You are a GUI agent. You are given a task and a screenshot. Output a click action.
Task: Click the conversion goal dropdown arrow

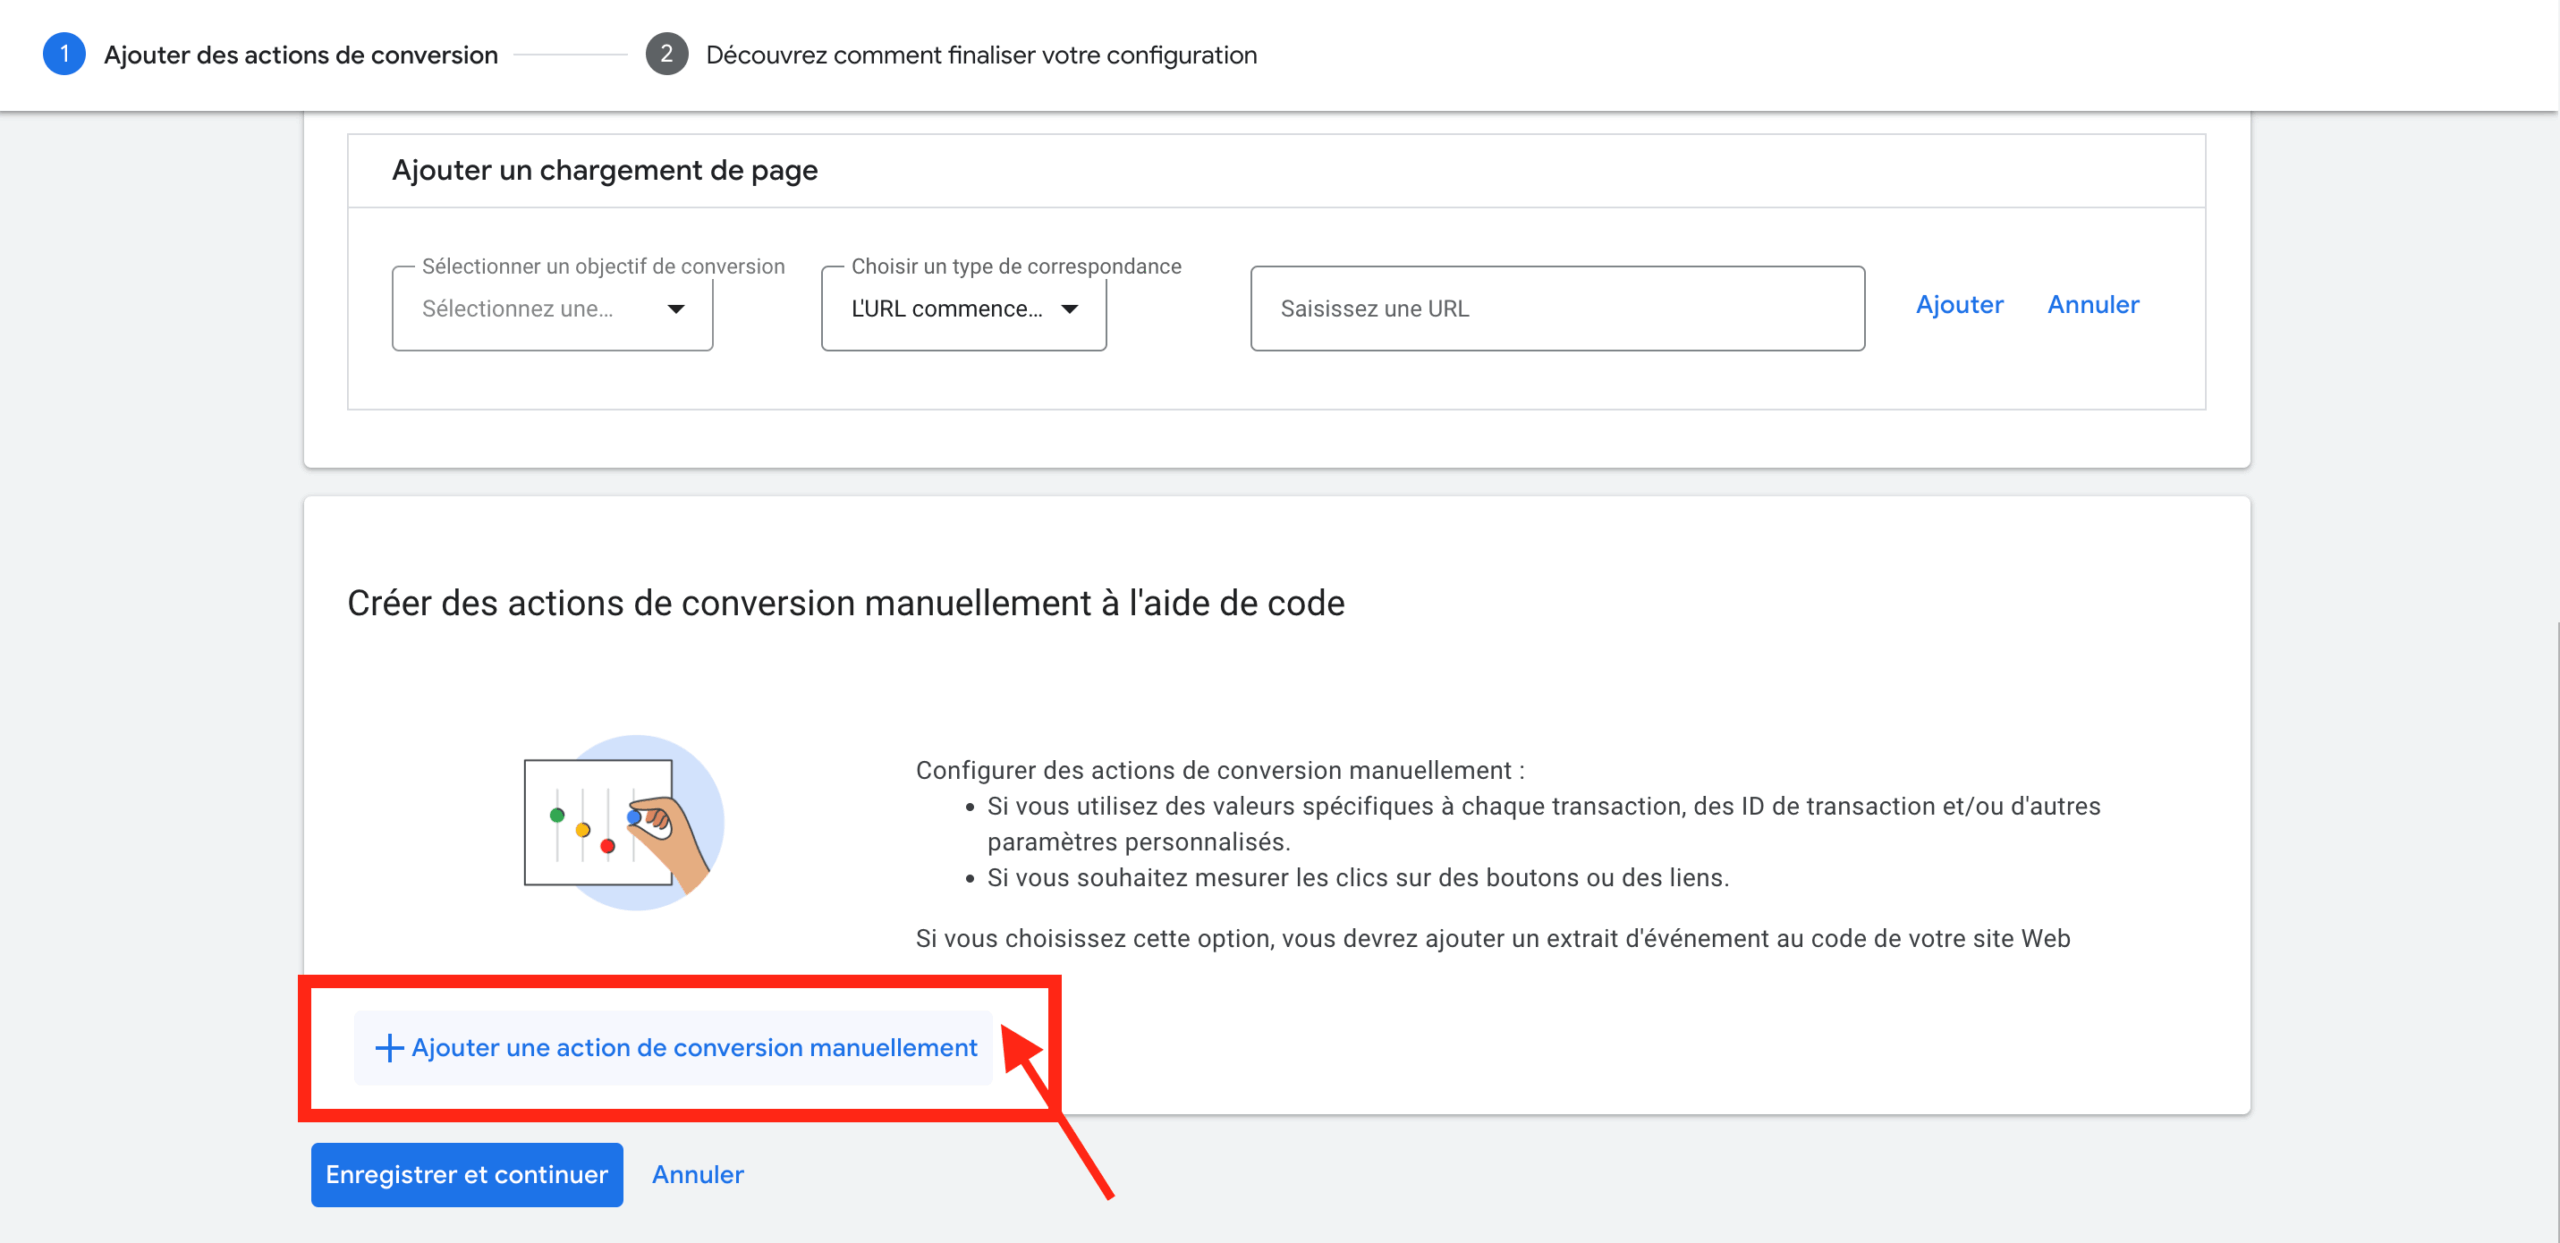(676, 309)
